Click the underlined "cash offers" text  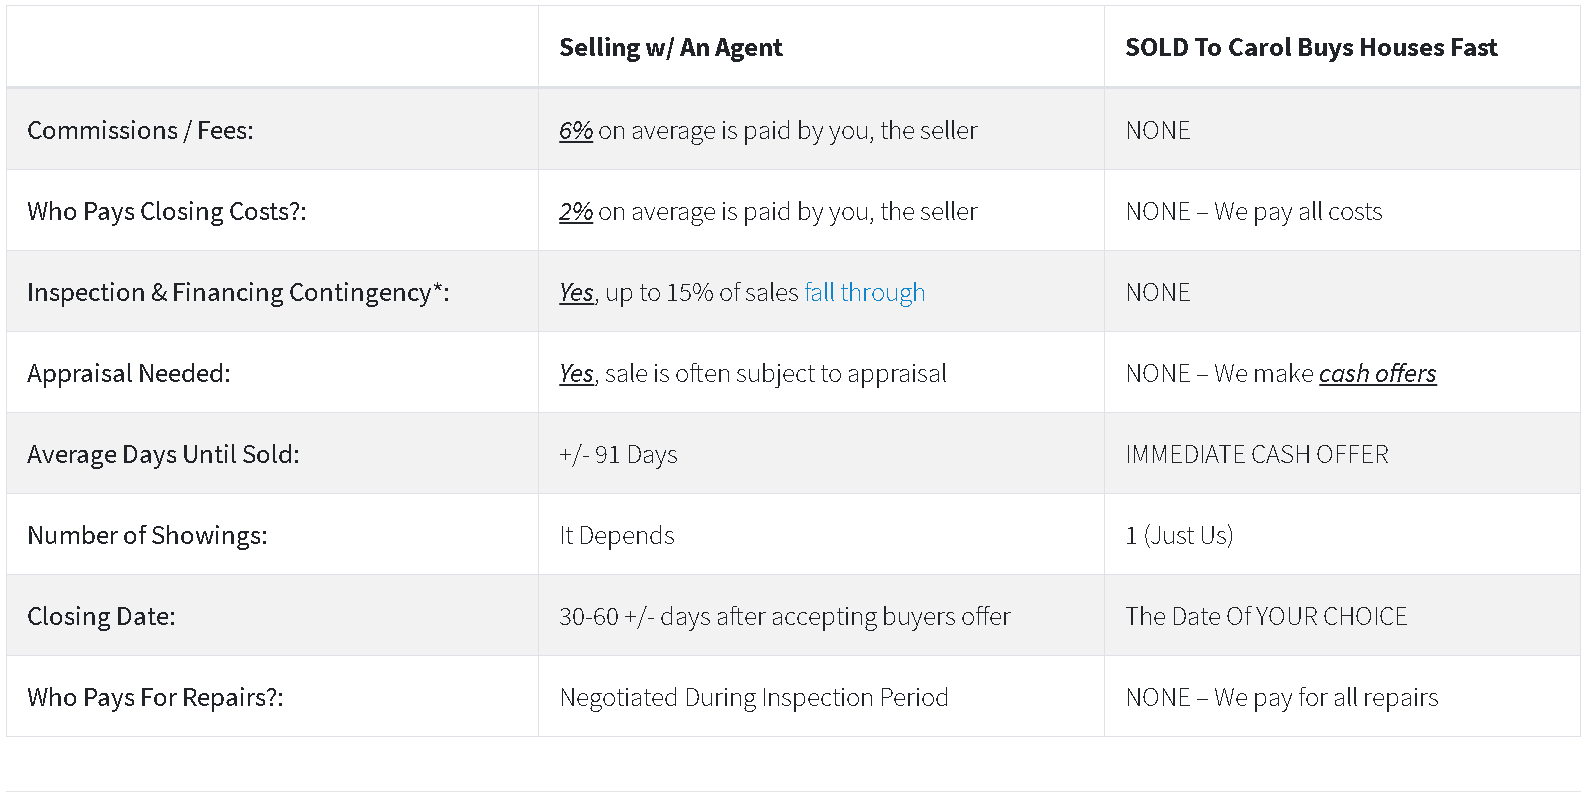(1377, 373)
